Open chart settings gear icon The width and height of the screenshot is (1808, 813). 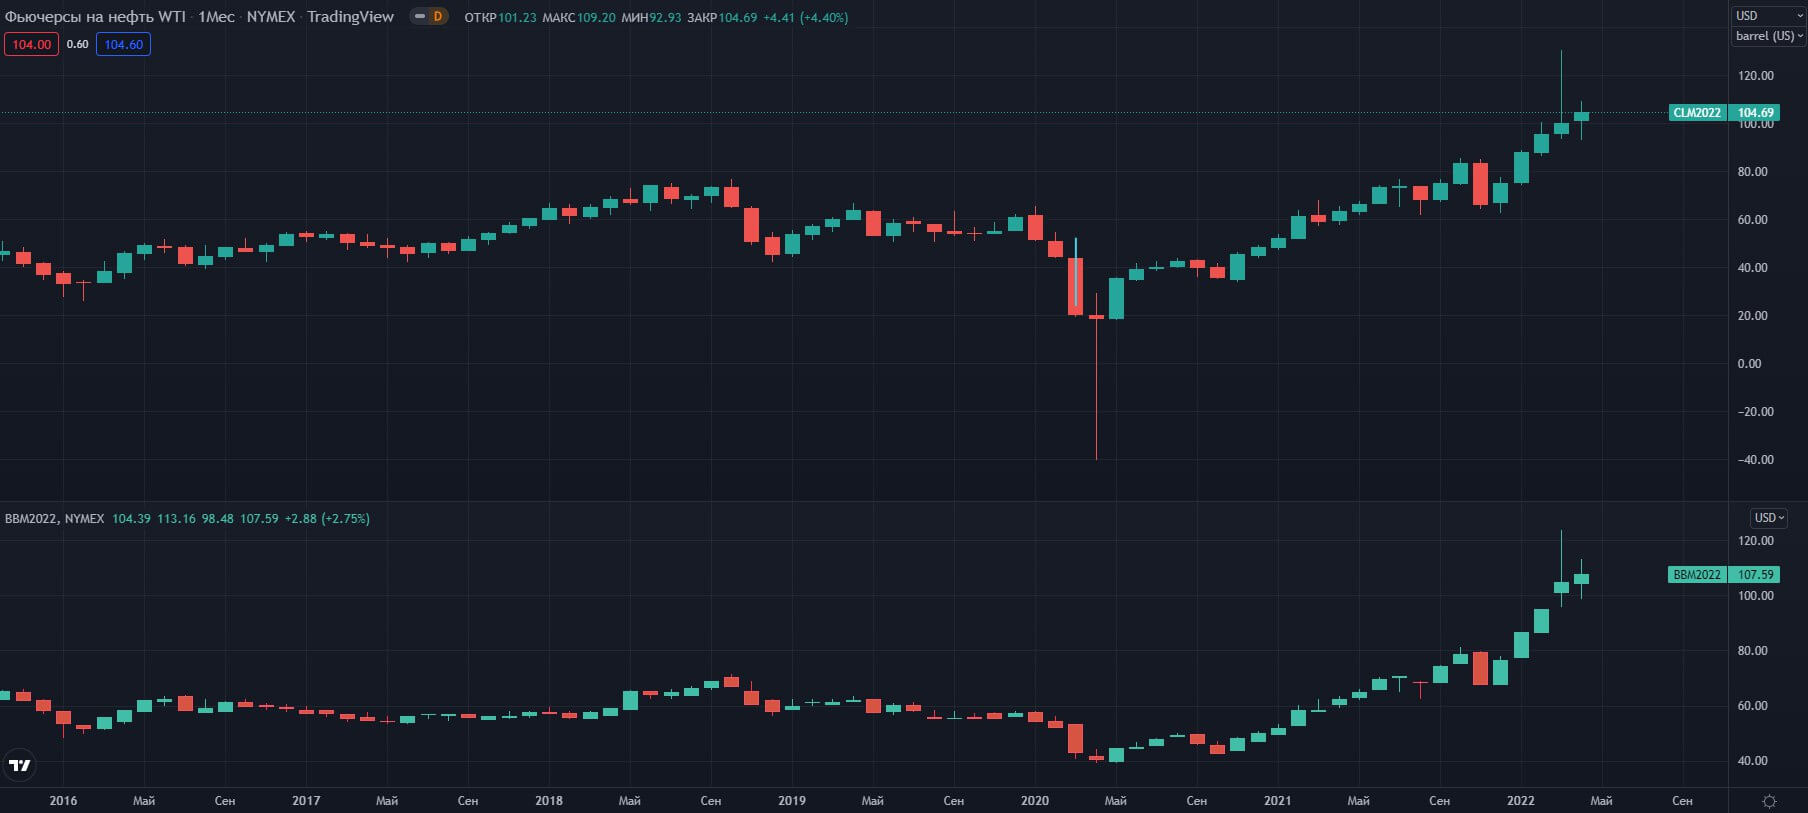[x=1769, y=801]
